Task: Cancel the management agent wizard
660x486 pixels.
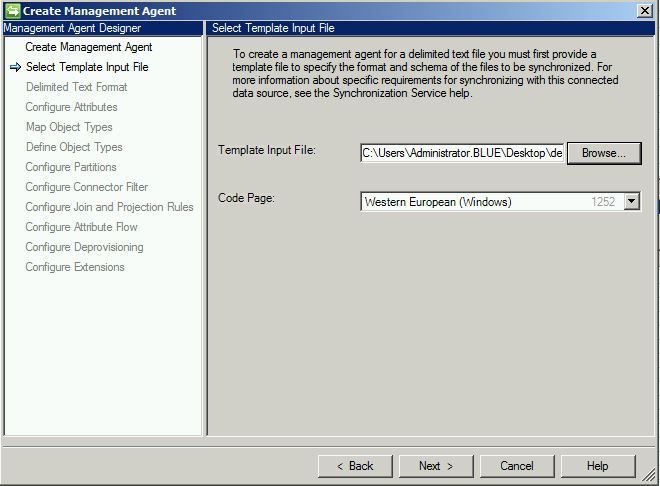Action: point(517,466)
